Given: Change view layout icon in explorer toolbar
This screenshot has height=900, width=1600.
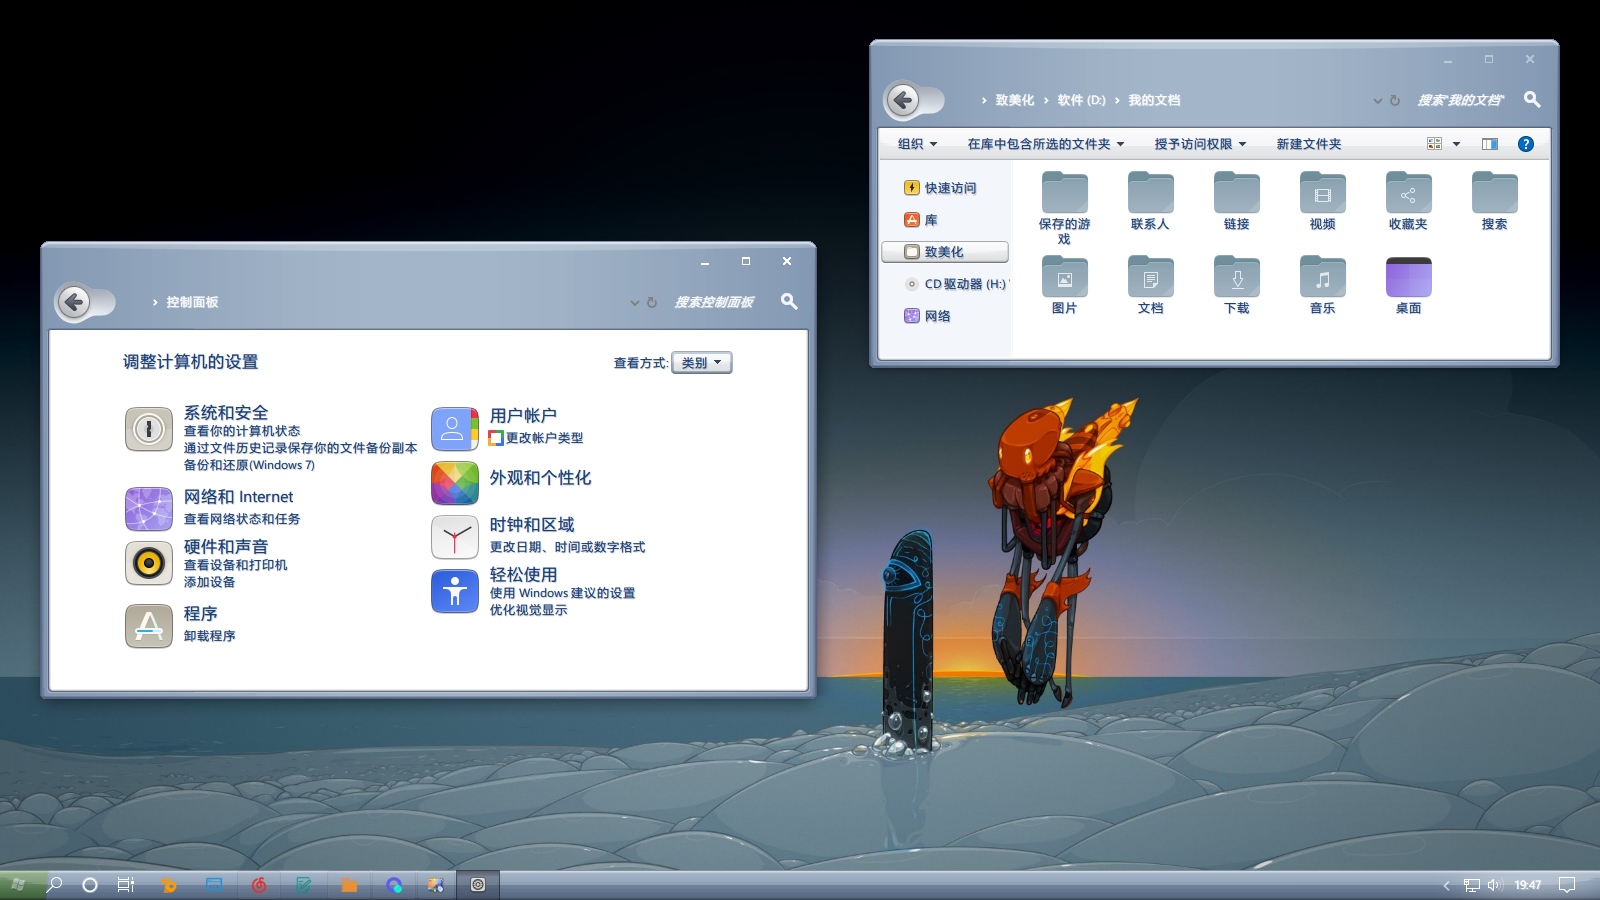Looking at the screenshot, I should pyautogui.click(x=1434, y=144).
